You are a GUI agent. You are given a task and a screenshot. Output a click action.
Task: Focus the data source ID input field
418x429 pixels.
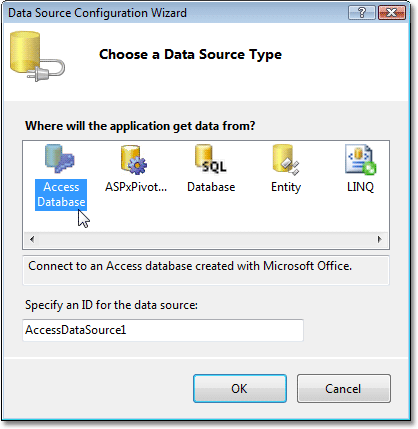pos(163,330)
